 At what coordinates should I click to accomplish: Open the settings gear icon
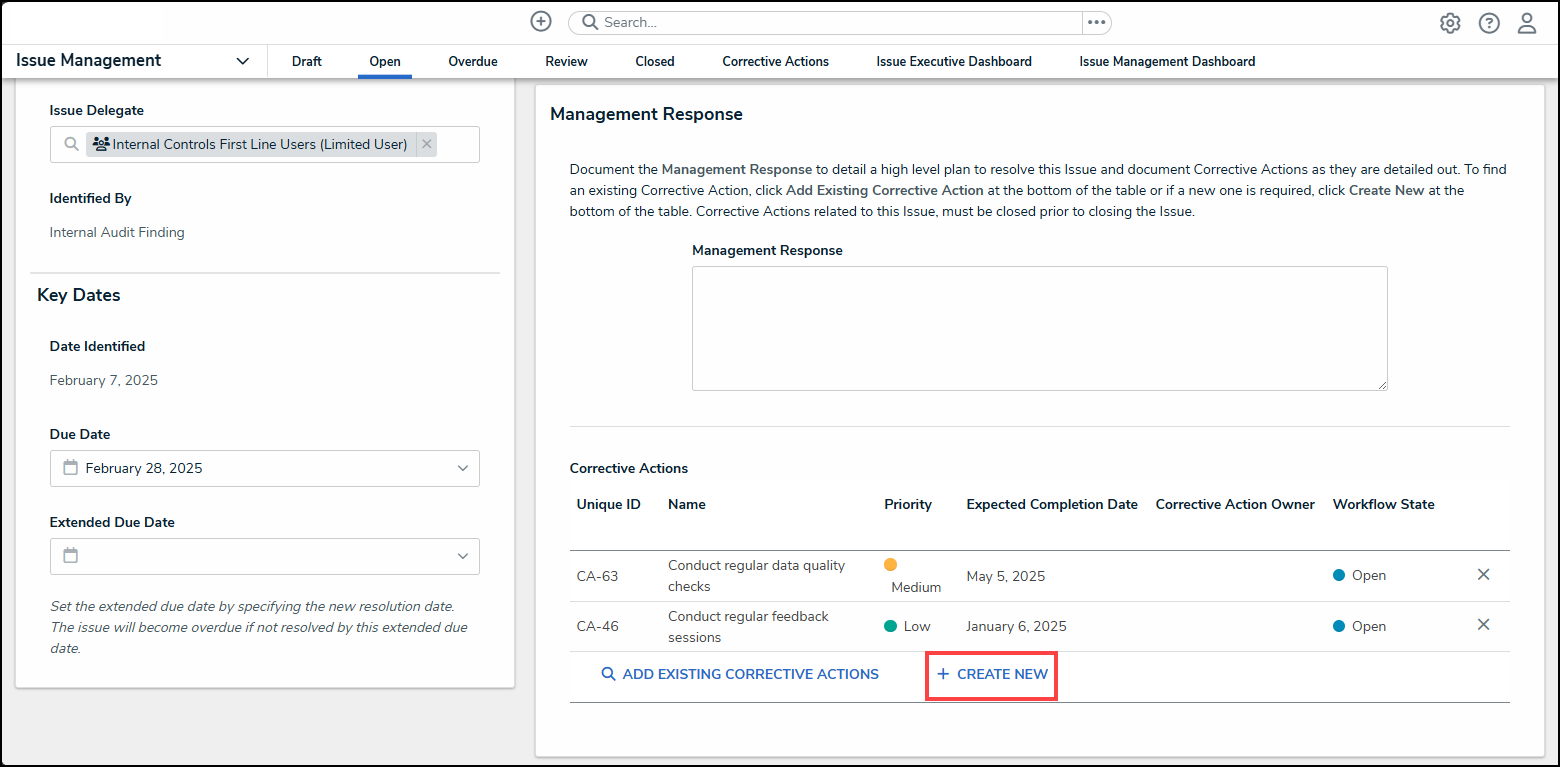(x=1450, y=23)
